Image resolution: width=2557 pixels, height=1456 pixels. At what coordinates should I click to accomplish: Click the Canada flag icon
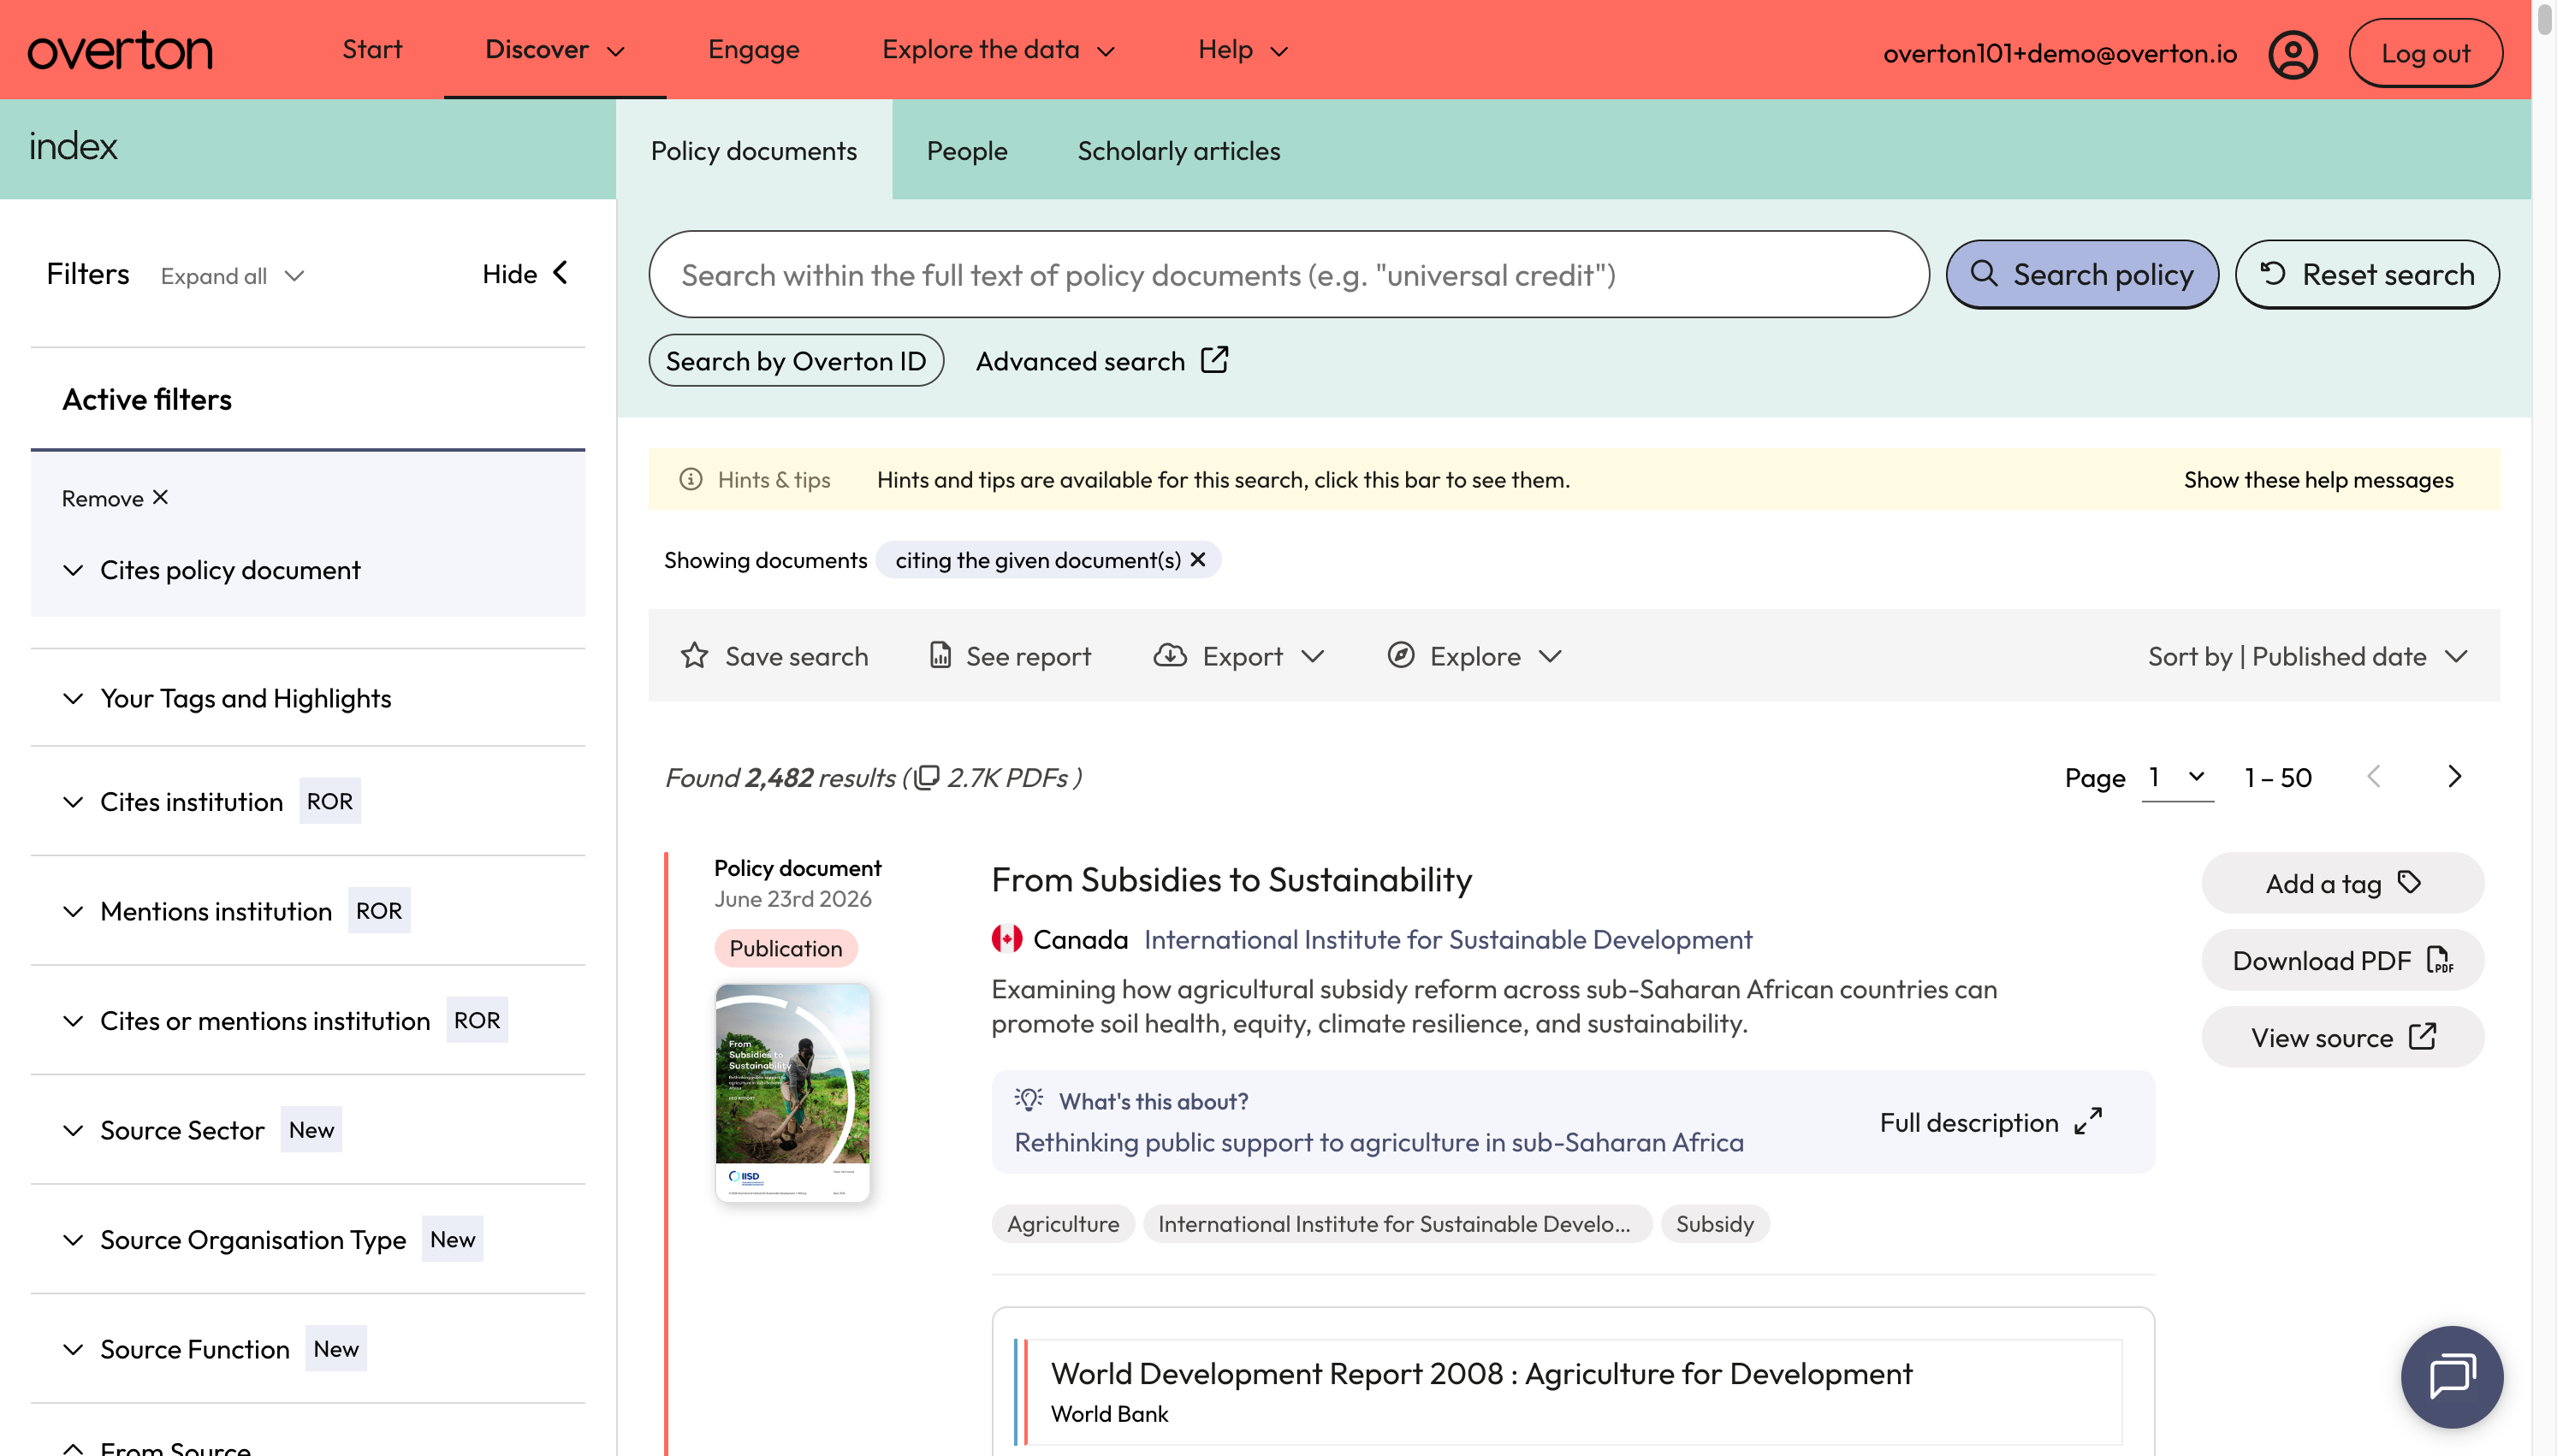[1006, 939]
